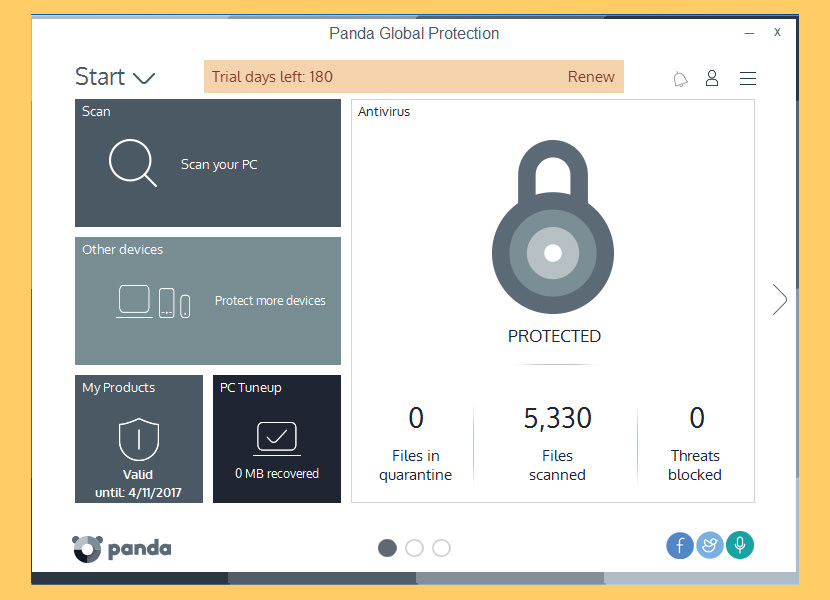Image resolution: width=830 pixels, height=600 pixels.
Task: Click the shield icon in My Products
Action: click(139, 439)
